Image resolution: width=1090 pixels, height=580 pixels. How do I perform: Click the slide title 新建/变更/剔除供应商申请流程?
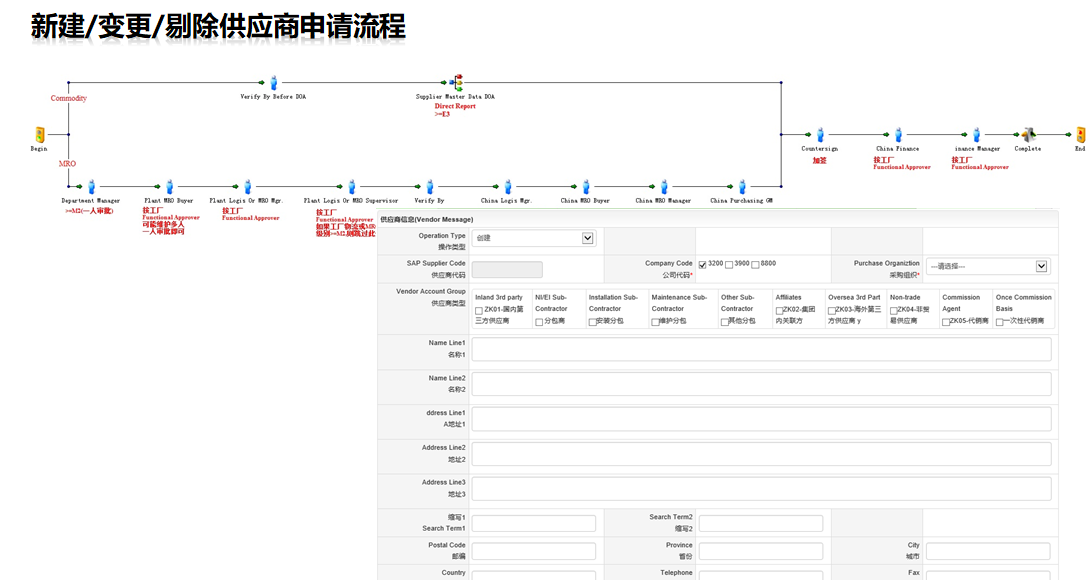click(218, 27)
